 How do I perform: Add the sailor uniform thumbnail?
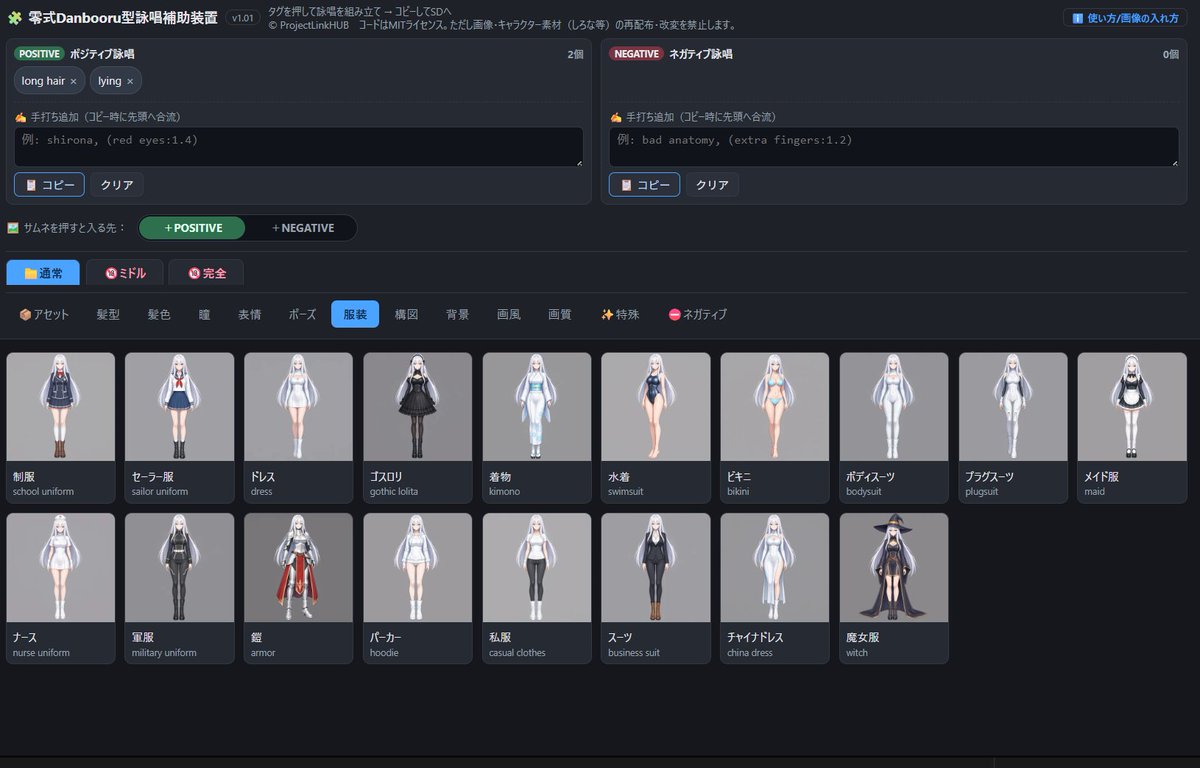click(x=180, y=427)
